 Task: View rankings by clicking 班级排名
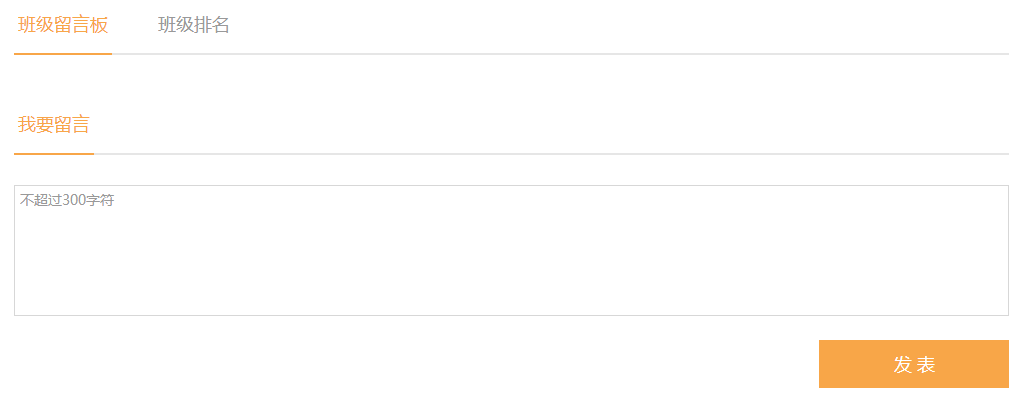point(194,25)
